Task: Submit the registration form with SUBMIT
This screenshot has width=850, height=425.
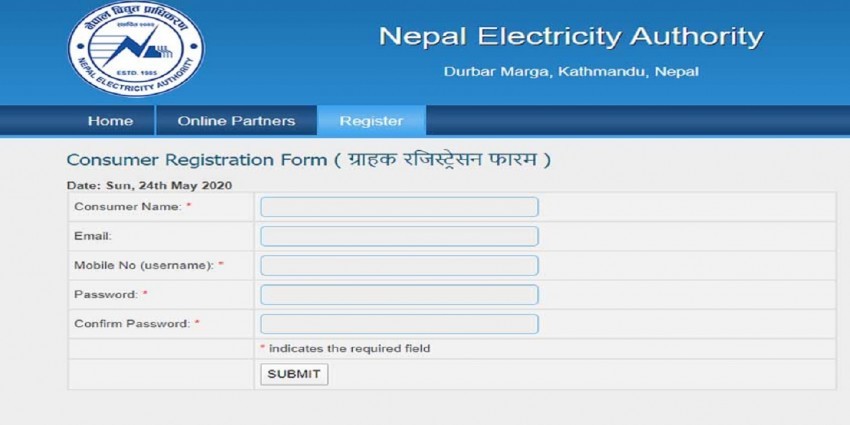Action: click(294, 374)
